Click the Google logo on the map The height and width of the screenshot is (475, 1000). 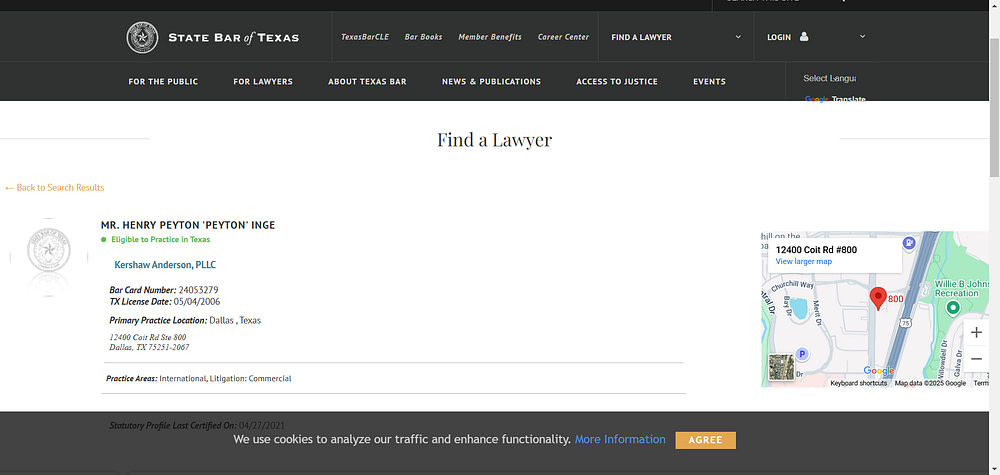click(x=879, y=370)
